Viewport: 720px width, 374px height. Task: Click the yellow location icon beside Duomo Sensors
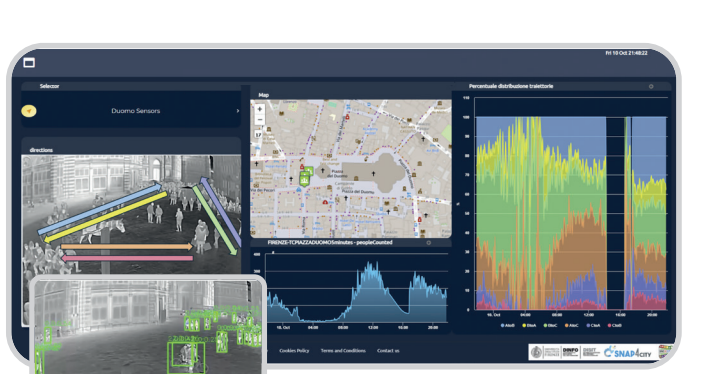tap(29, 111)
